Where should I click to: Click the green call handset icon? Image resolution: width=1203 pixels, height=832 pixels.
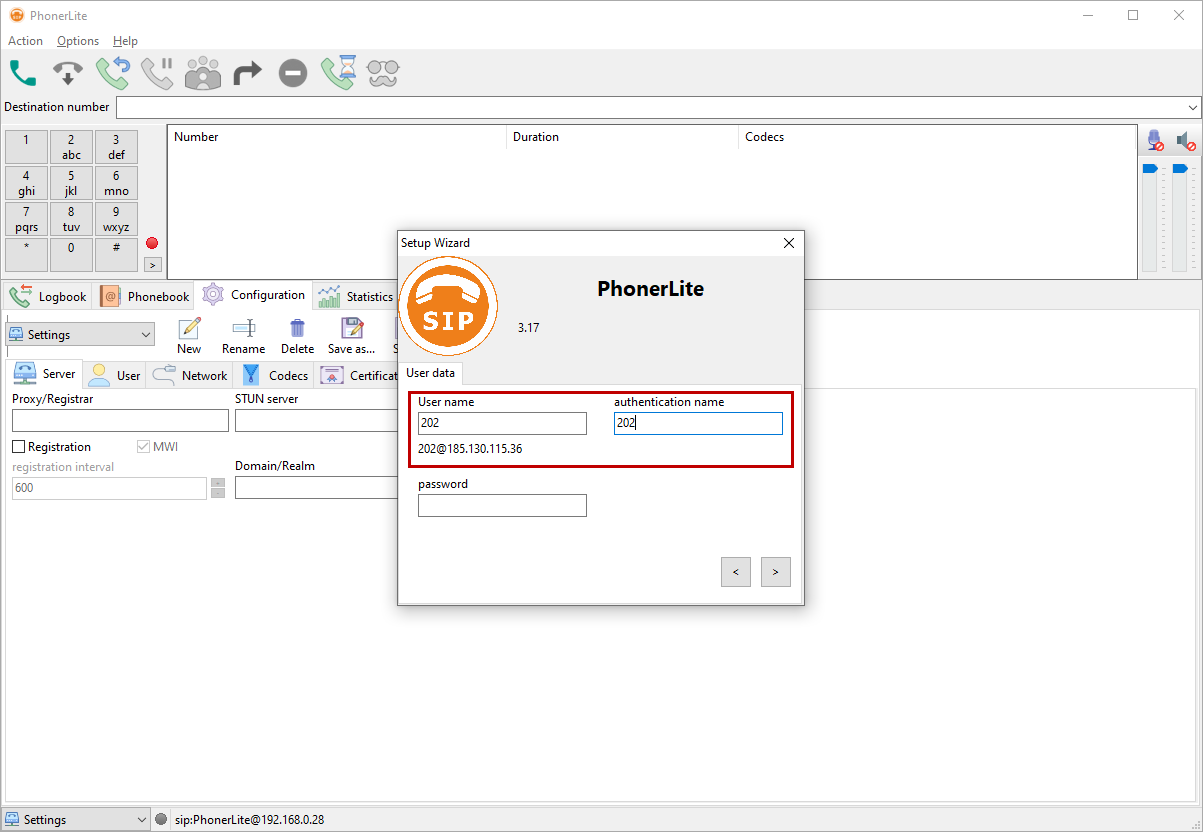23,73
